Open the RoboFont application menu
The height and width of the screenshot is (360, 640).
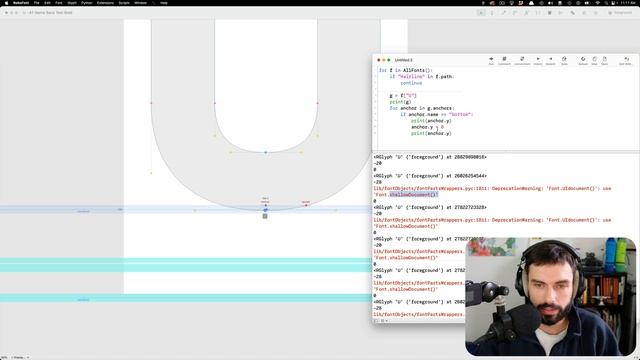point(21,3)
